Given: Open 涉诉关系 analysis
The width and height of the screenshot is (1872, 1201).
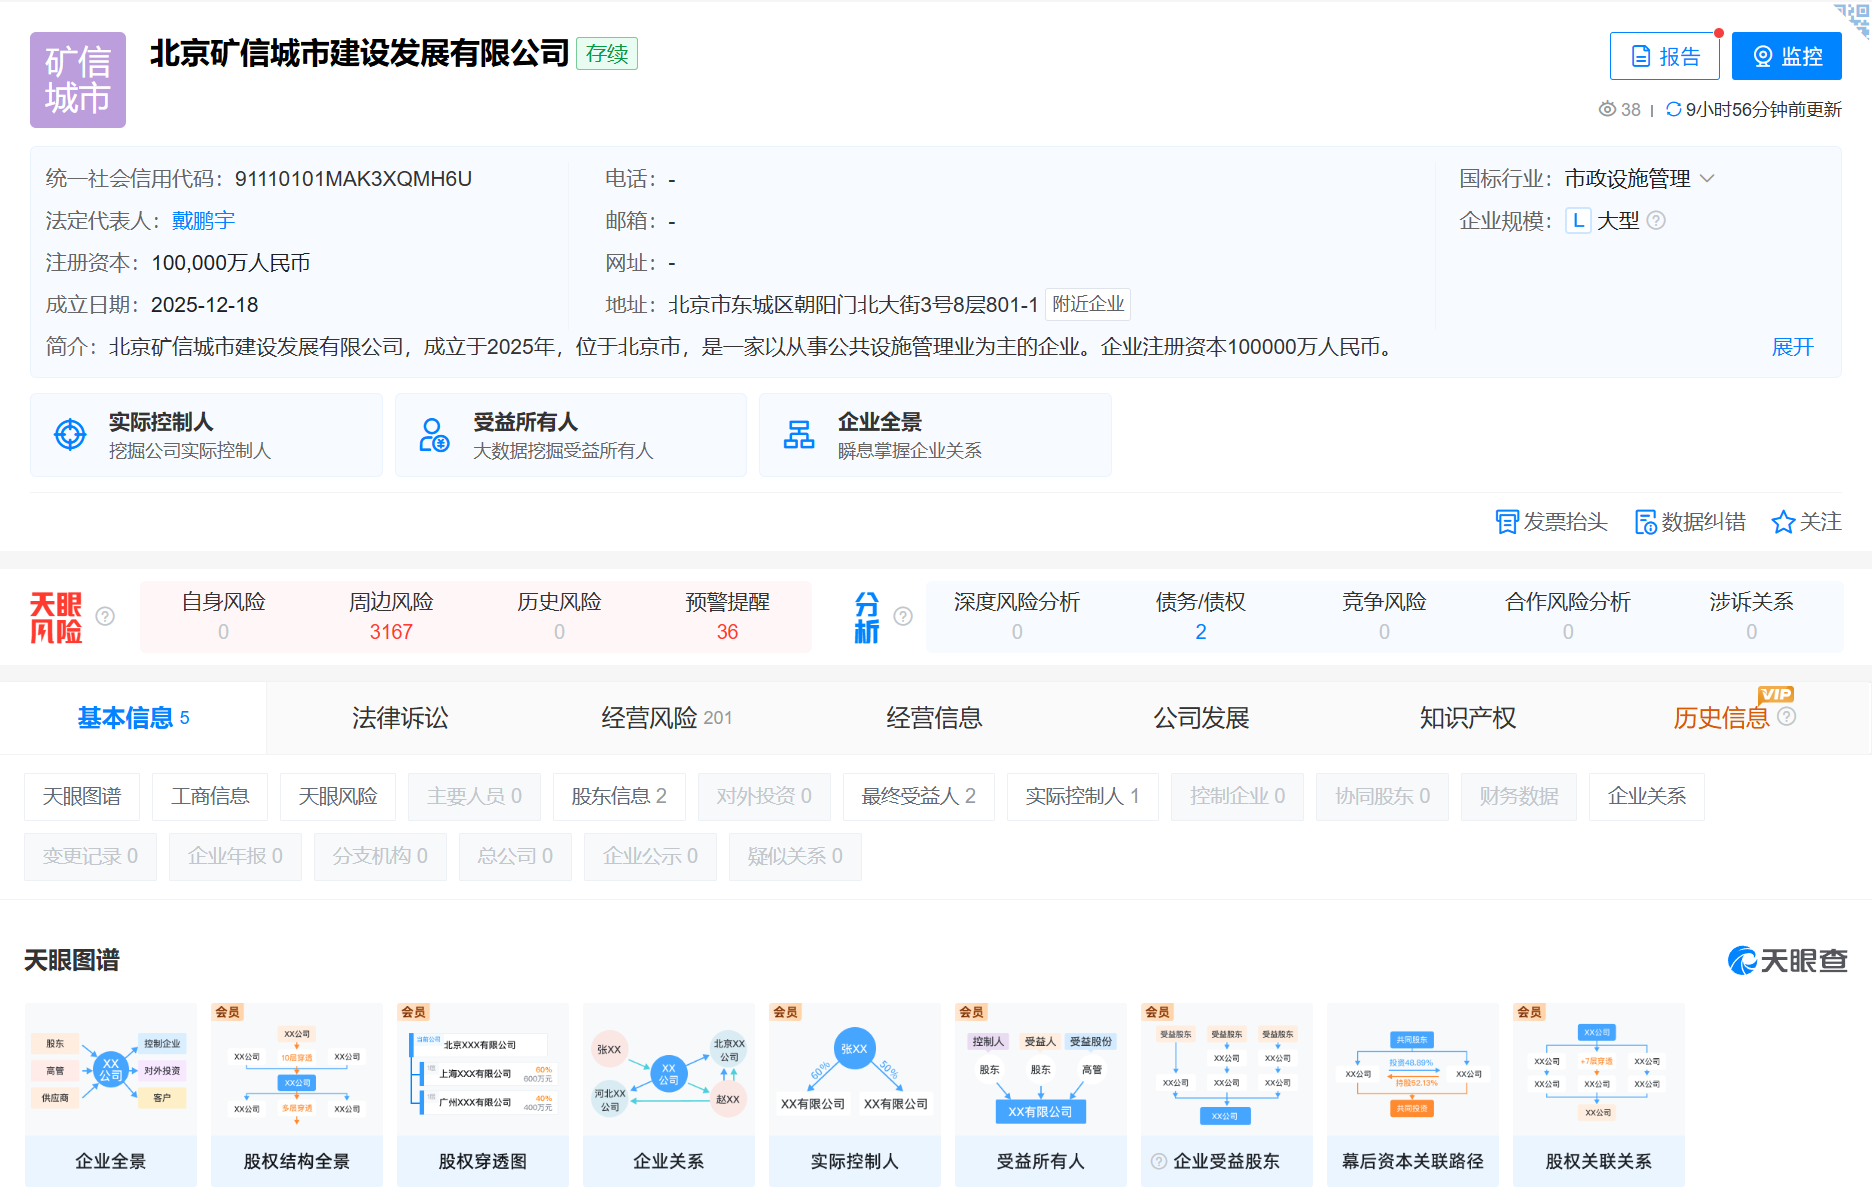Looking at the screenshot, I should (x=1752, y=617).
